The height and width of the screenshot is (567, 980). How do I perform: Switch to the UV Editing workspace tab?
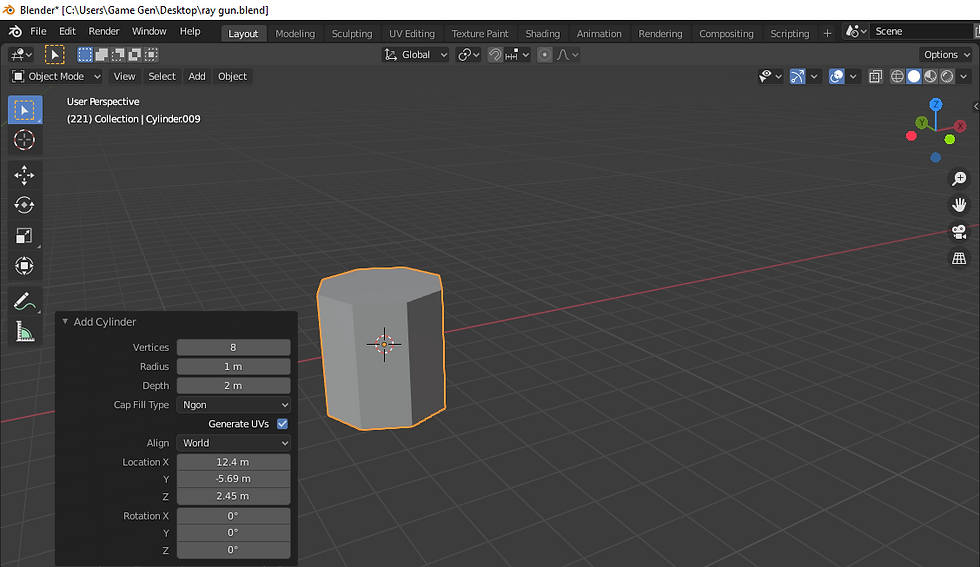pos(412,34)
